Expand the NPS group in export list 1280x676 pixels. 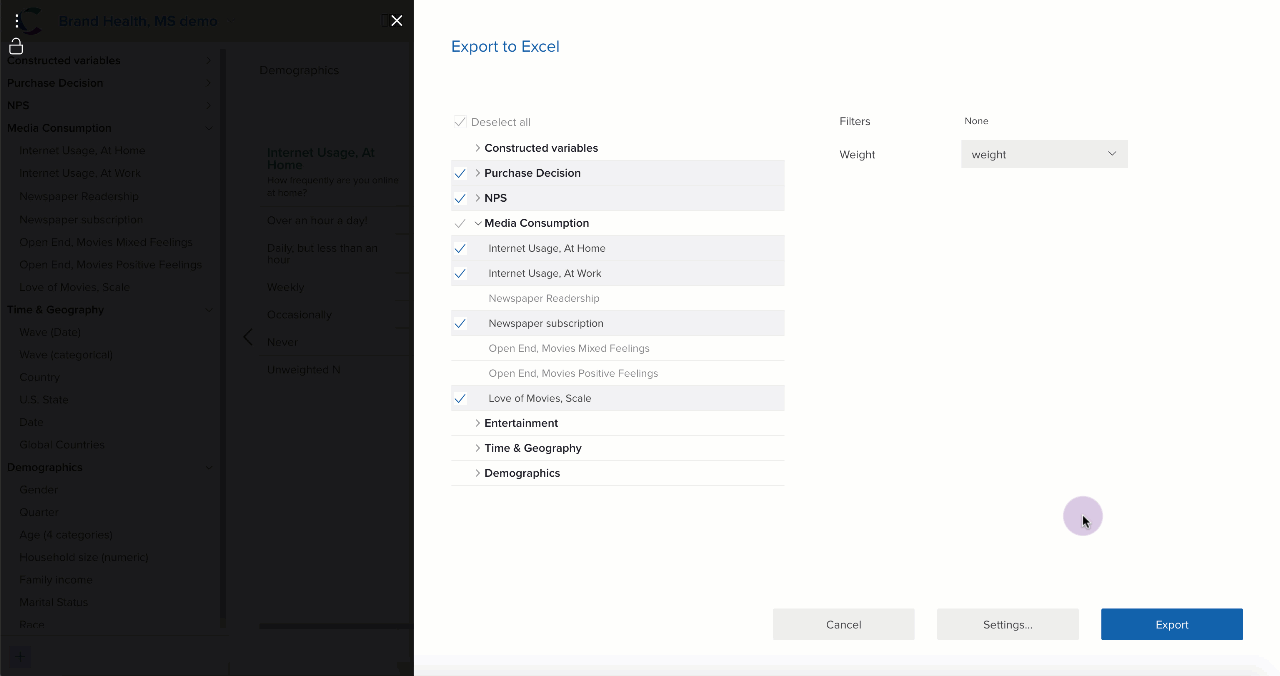pos(478,198)
